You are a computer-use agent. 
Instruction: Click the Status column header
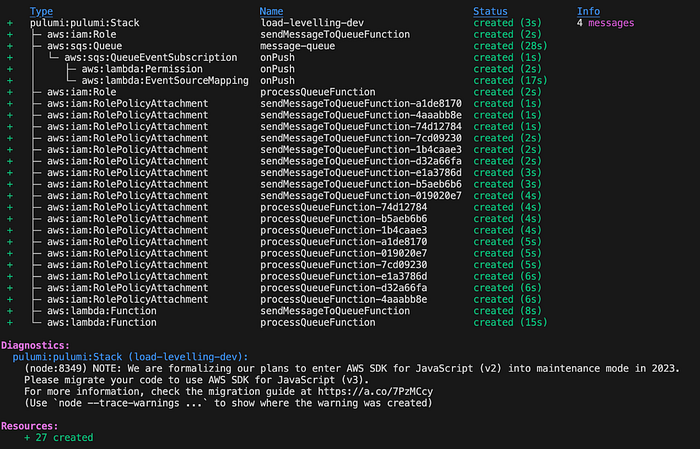[x=490, y=12]
